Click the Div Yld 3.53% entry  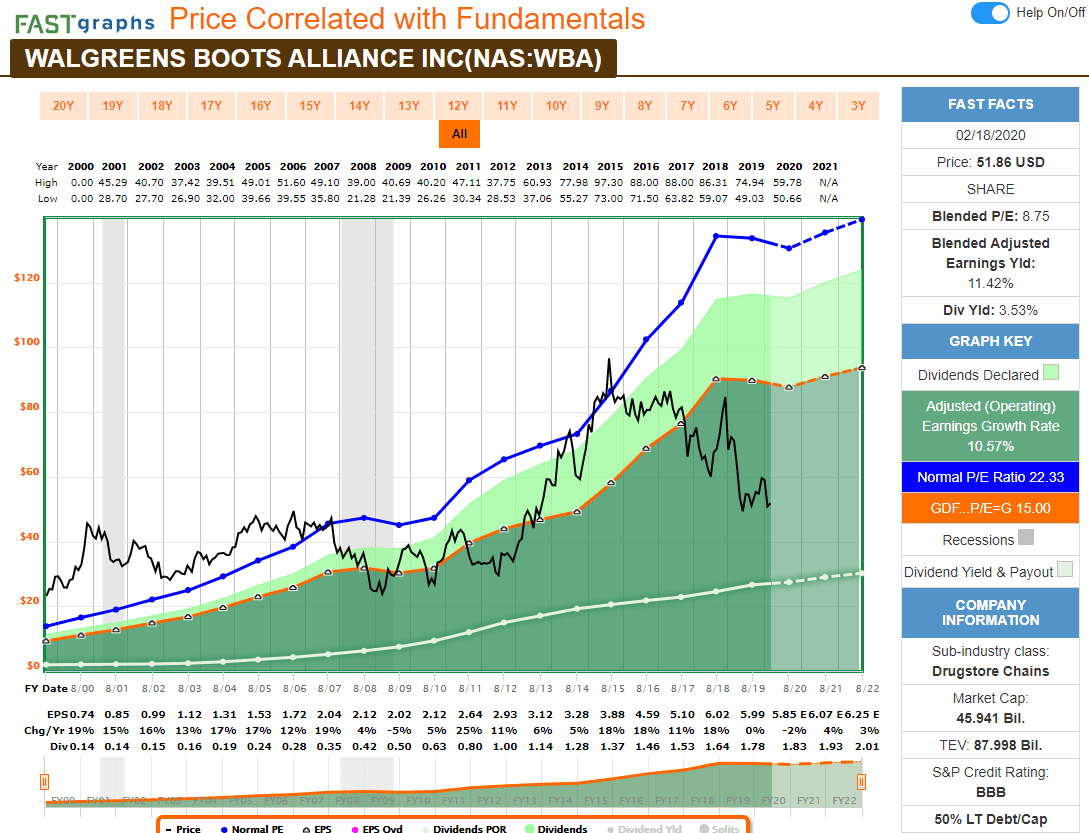tap(990, 310)
